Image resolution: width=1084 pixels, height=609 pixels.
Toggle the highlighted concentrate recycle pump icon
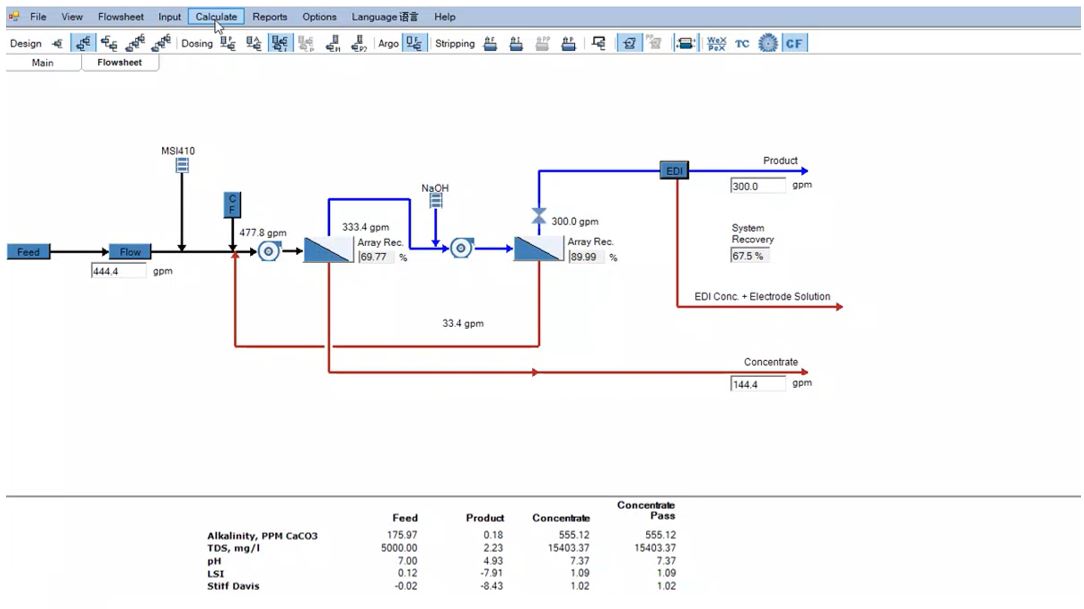point(629,44)
